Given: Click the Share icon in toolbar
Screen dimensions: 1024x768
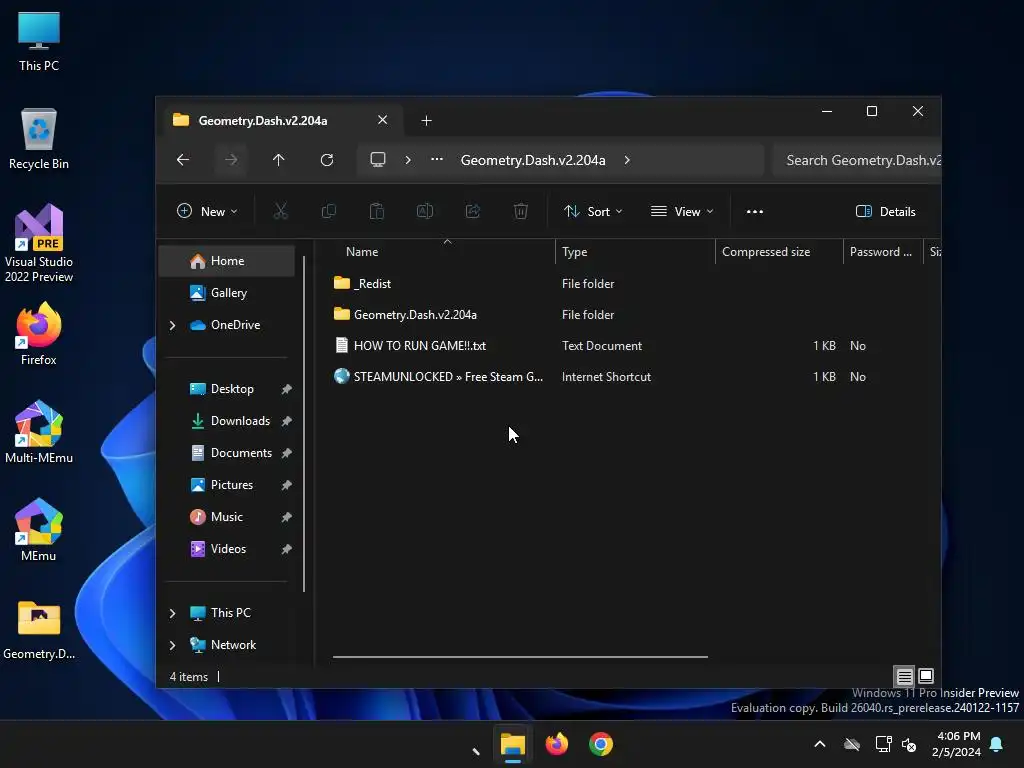Looking at the screenshot, I should [473, 212].
